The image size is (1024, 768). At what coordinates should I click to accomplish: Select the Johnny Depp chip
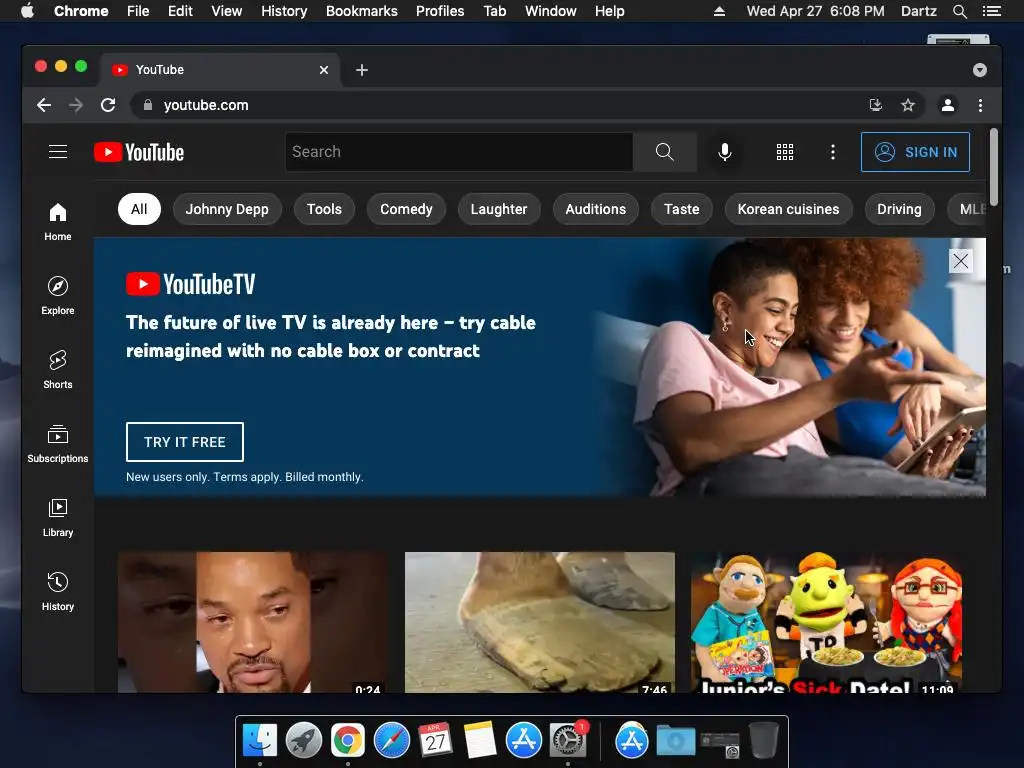coord(227,209)
